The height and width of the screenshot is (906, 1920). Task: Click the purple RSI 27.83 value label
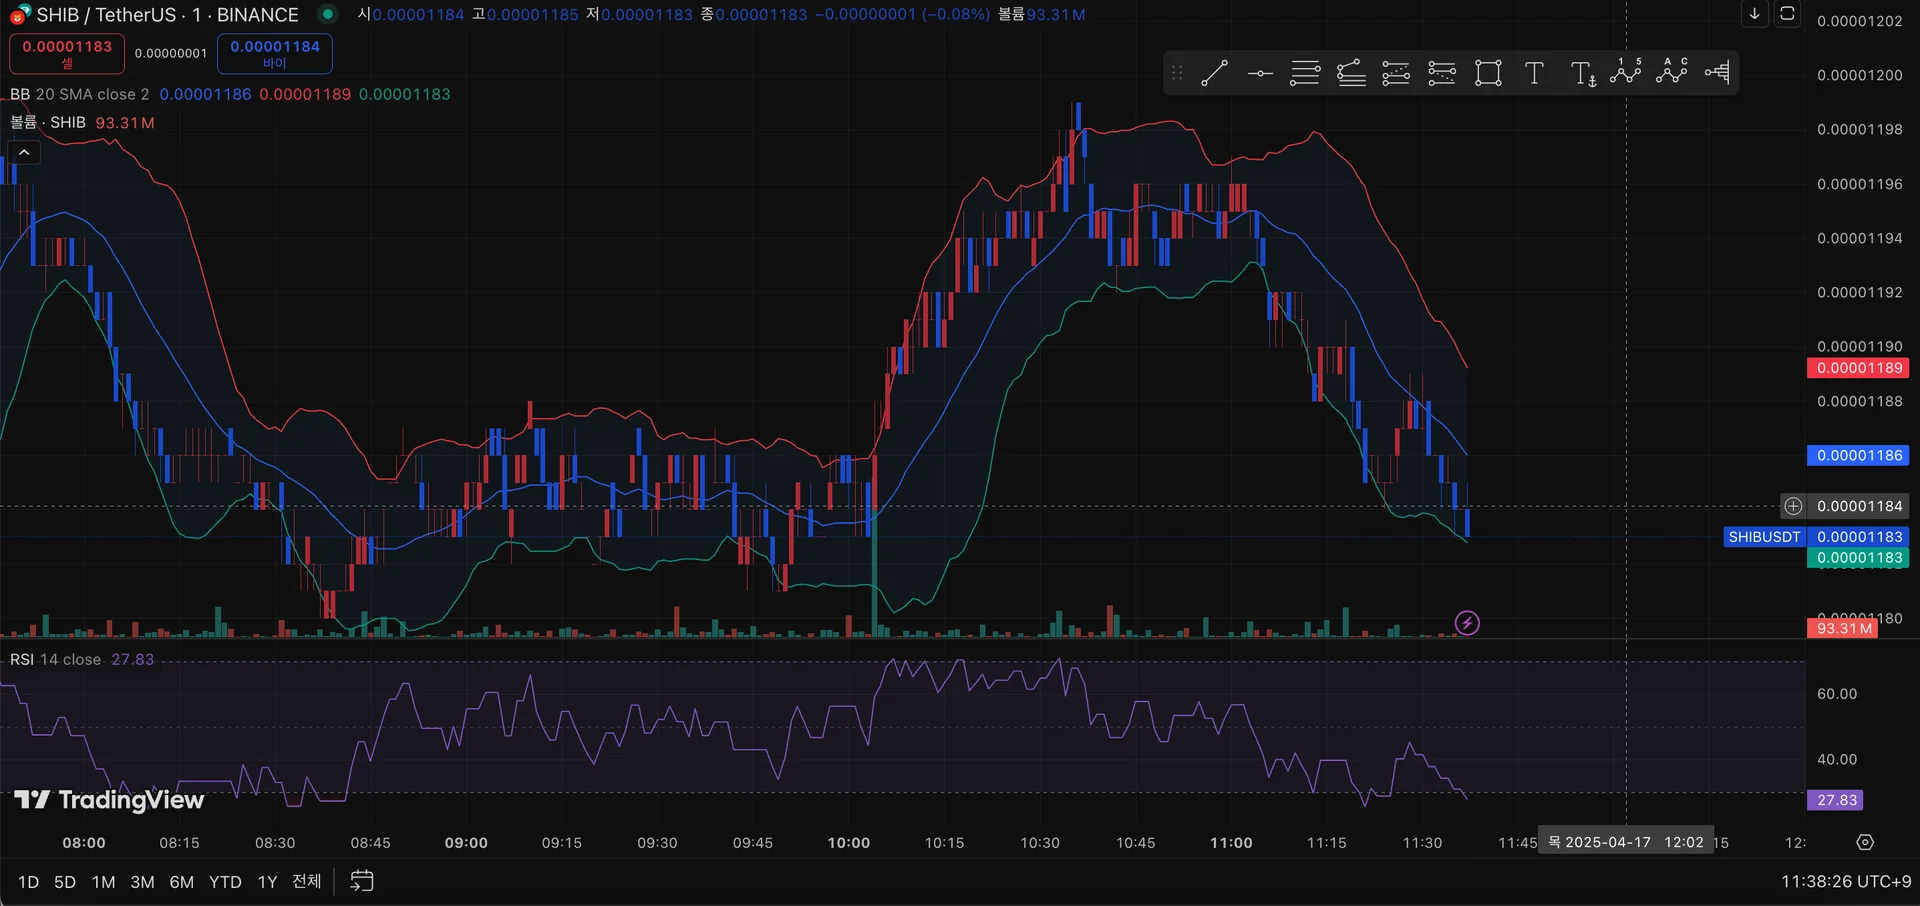(x=1836, y=800)
